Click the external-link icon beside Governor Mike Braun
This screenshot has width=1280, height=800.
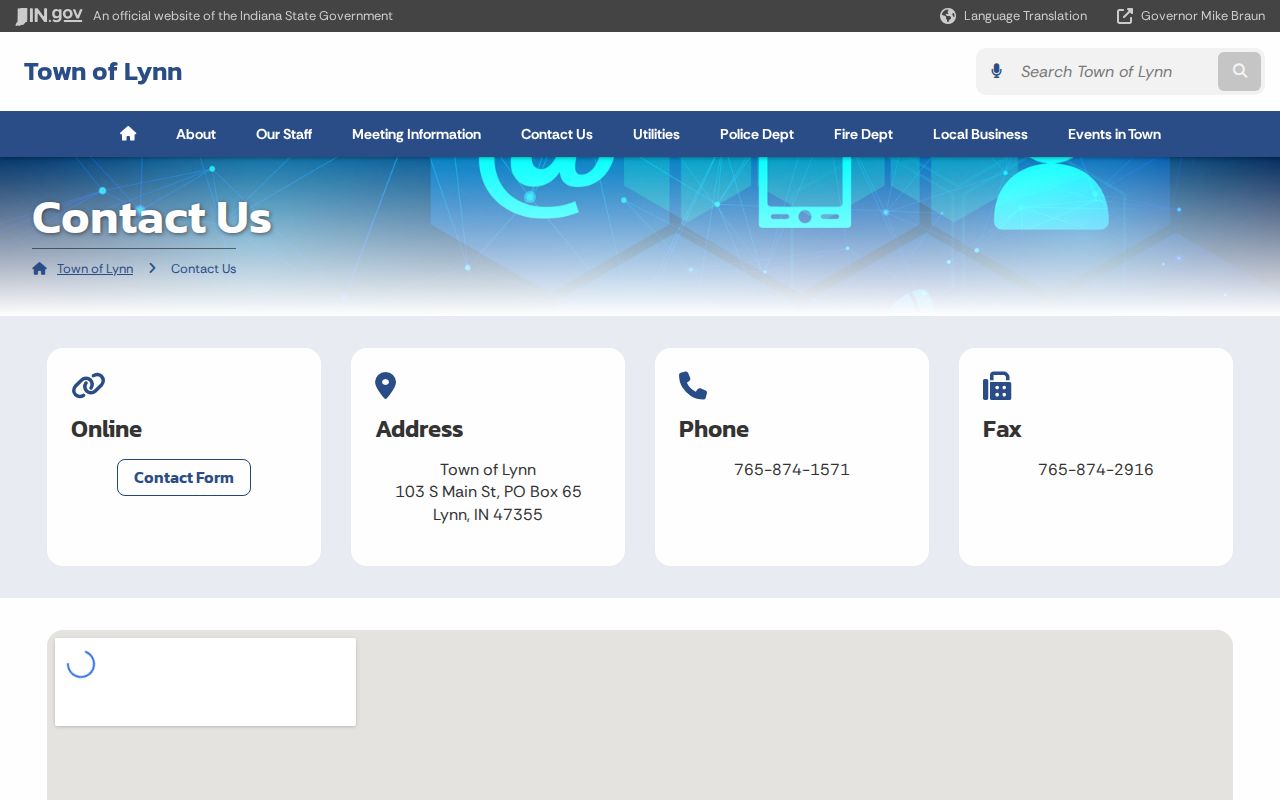tap(1125, 16)
